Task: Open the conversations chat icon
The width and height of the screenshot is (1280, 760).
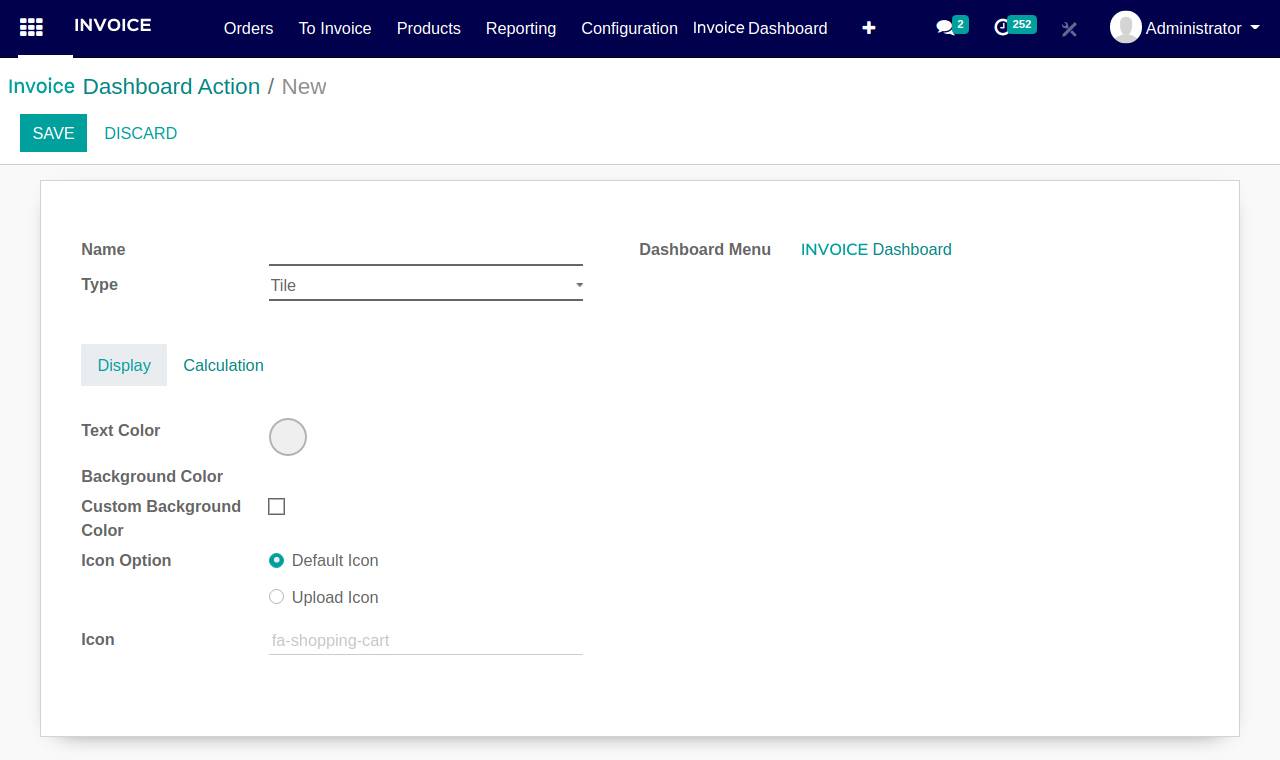Action: (945, 28)
